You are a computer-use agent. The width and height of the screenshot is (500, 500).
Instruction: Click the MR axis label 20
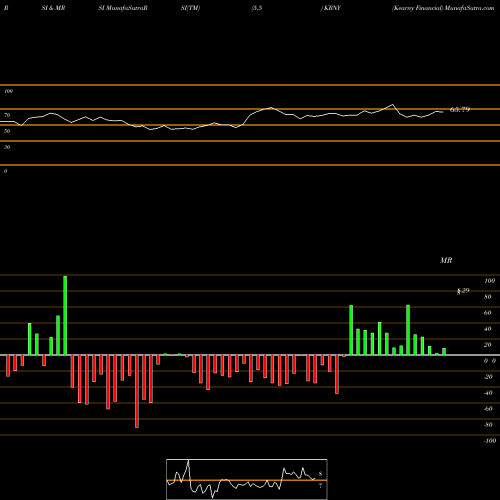point(488,345)
